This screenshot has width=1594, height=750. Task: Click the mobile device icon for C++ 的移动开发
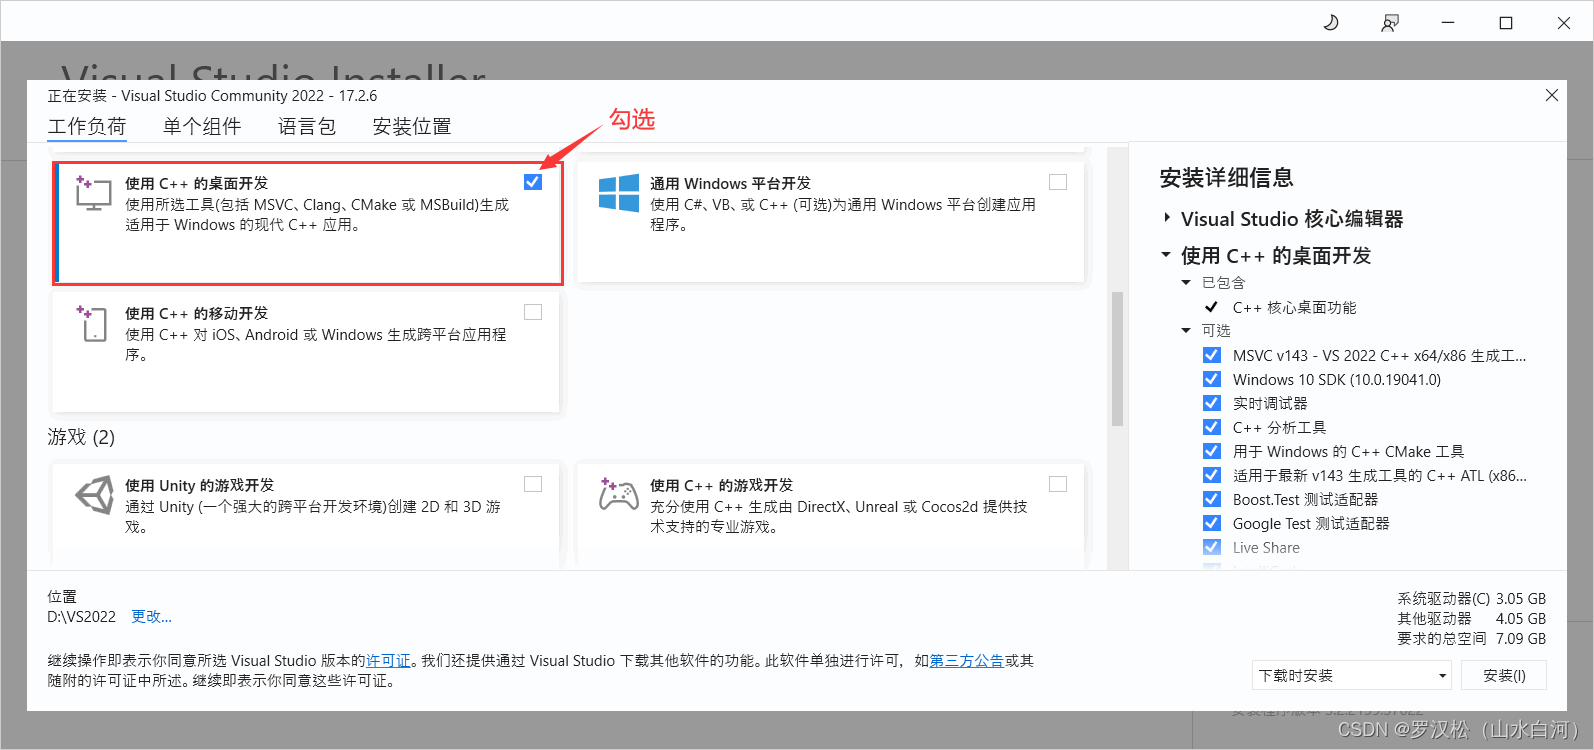93,323
